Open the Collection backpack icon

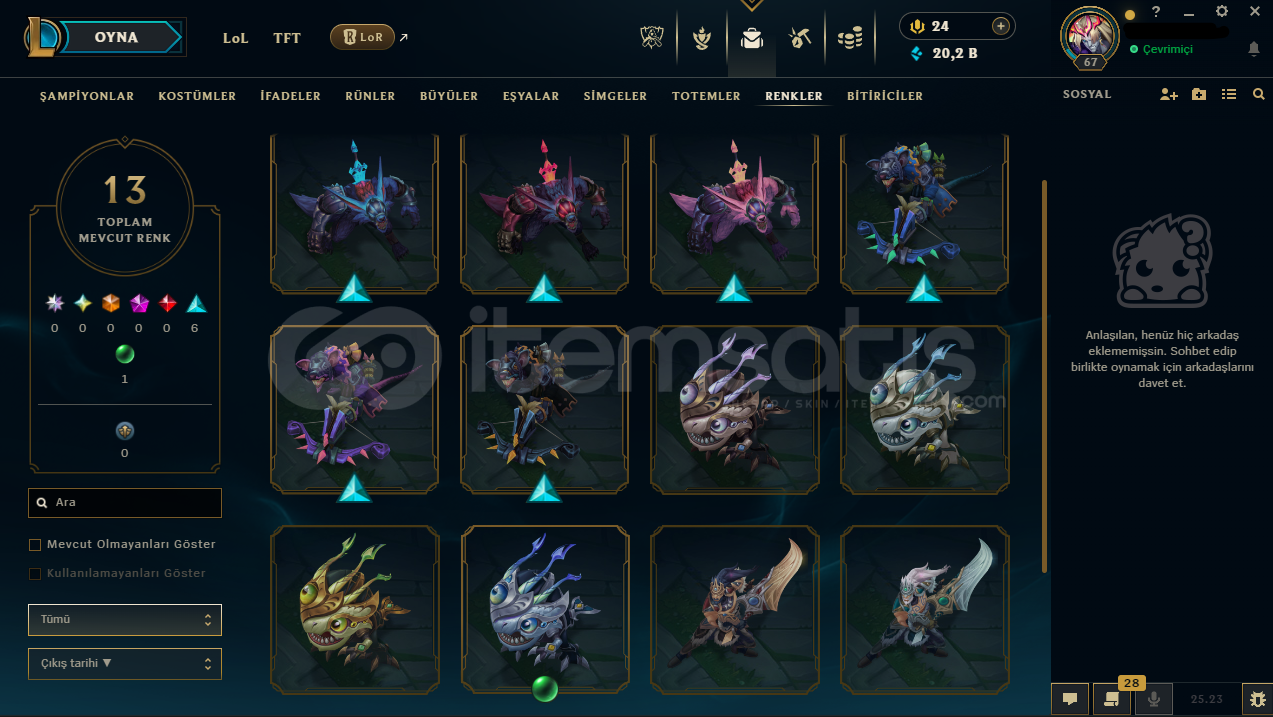coord(751,38)
